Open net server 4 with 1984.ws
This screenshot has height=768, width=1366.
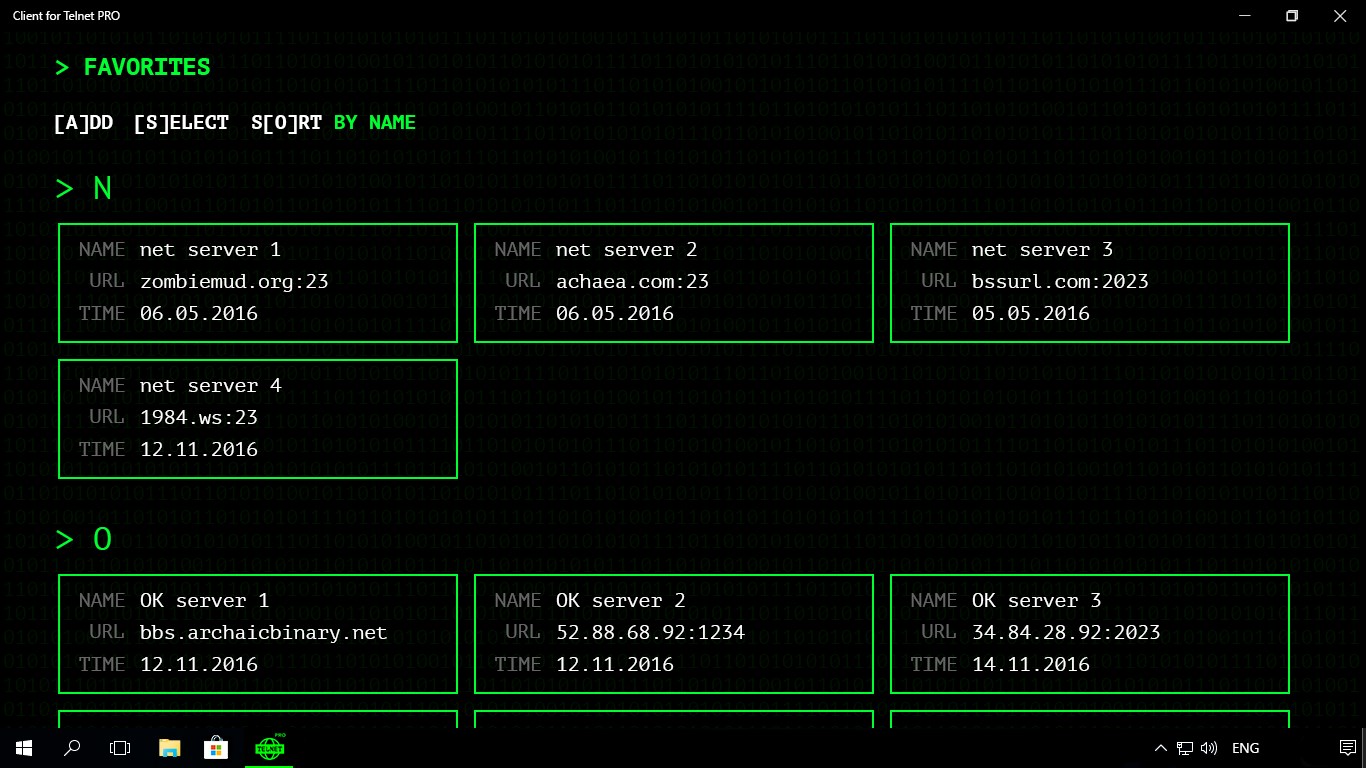click(x=258, y=419)
